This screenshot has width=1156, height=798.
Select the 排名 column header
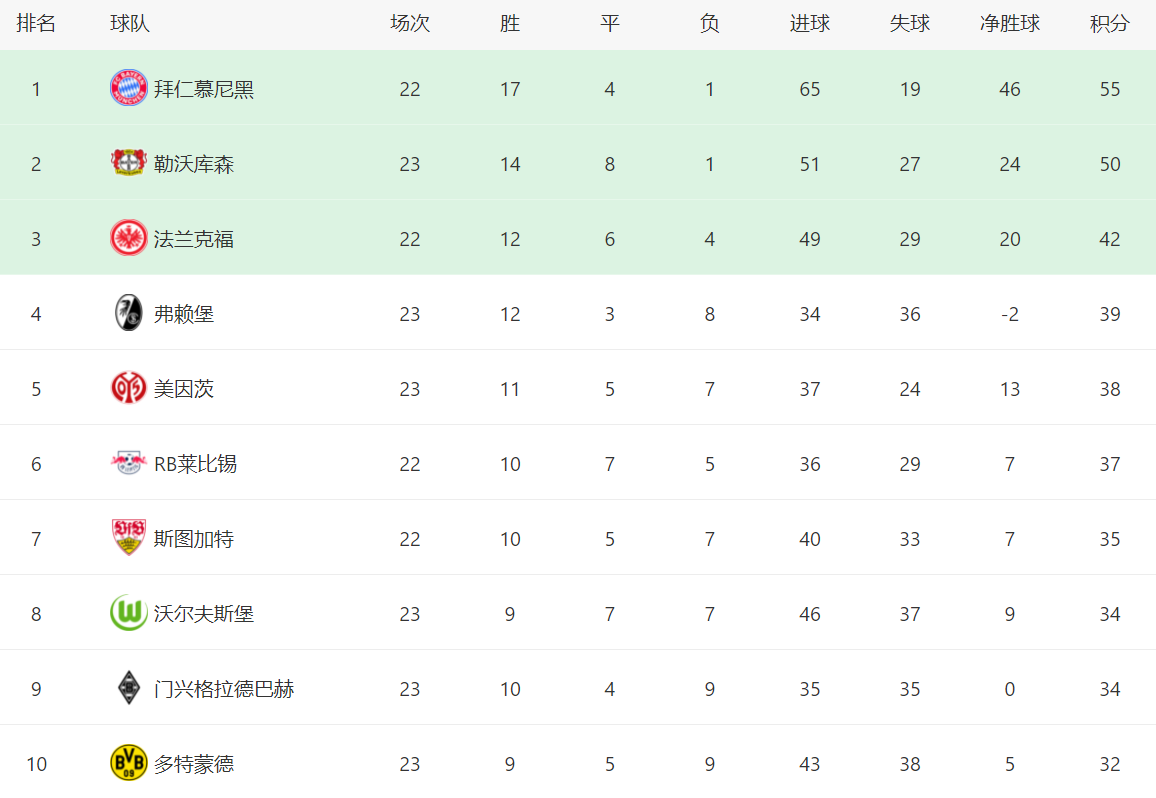point(36,24)
